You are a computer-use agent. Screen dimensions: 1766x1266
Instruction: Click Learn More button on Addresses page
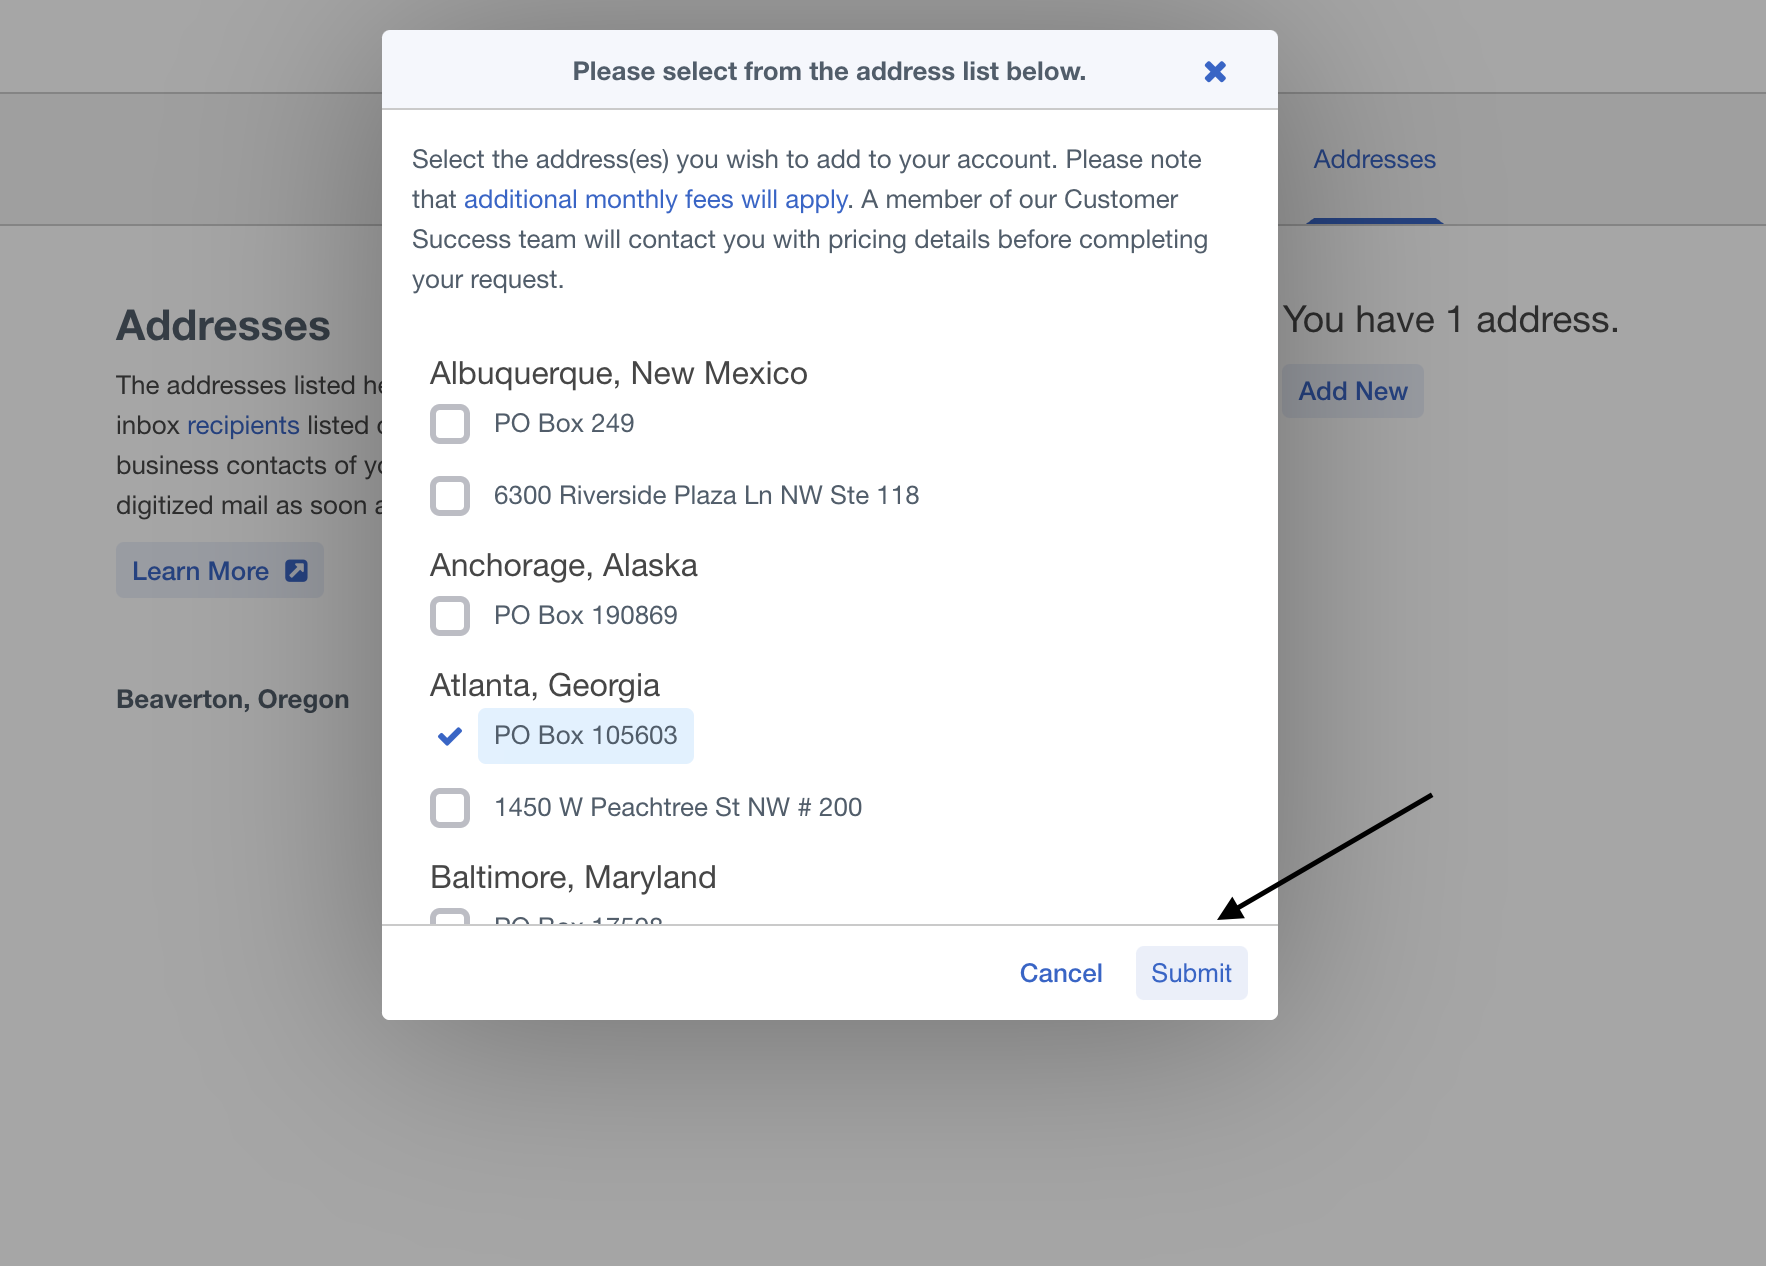click(x=220, y=571)
